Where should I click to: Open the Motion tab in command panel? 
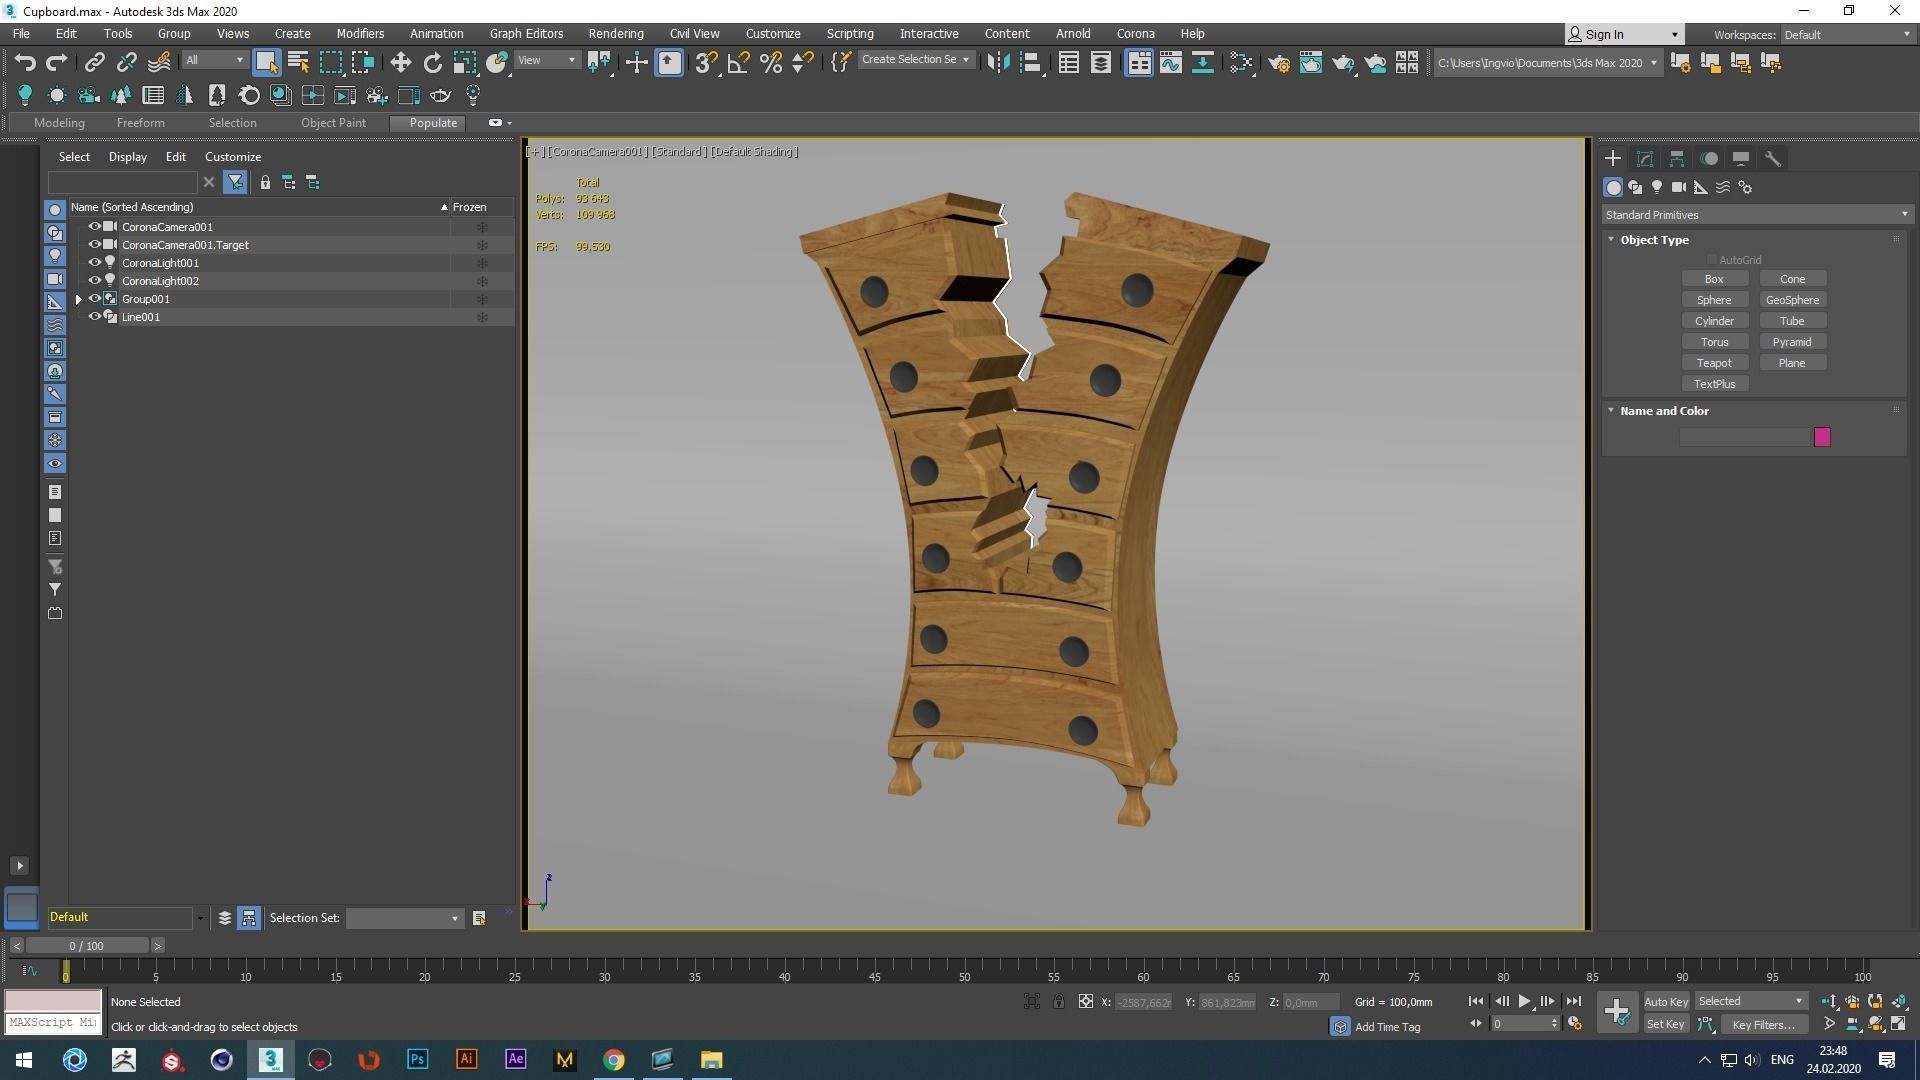click(1709, 159)
